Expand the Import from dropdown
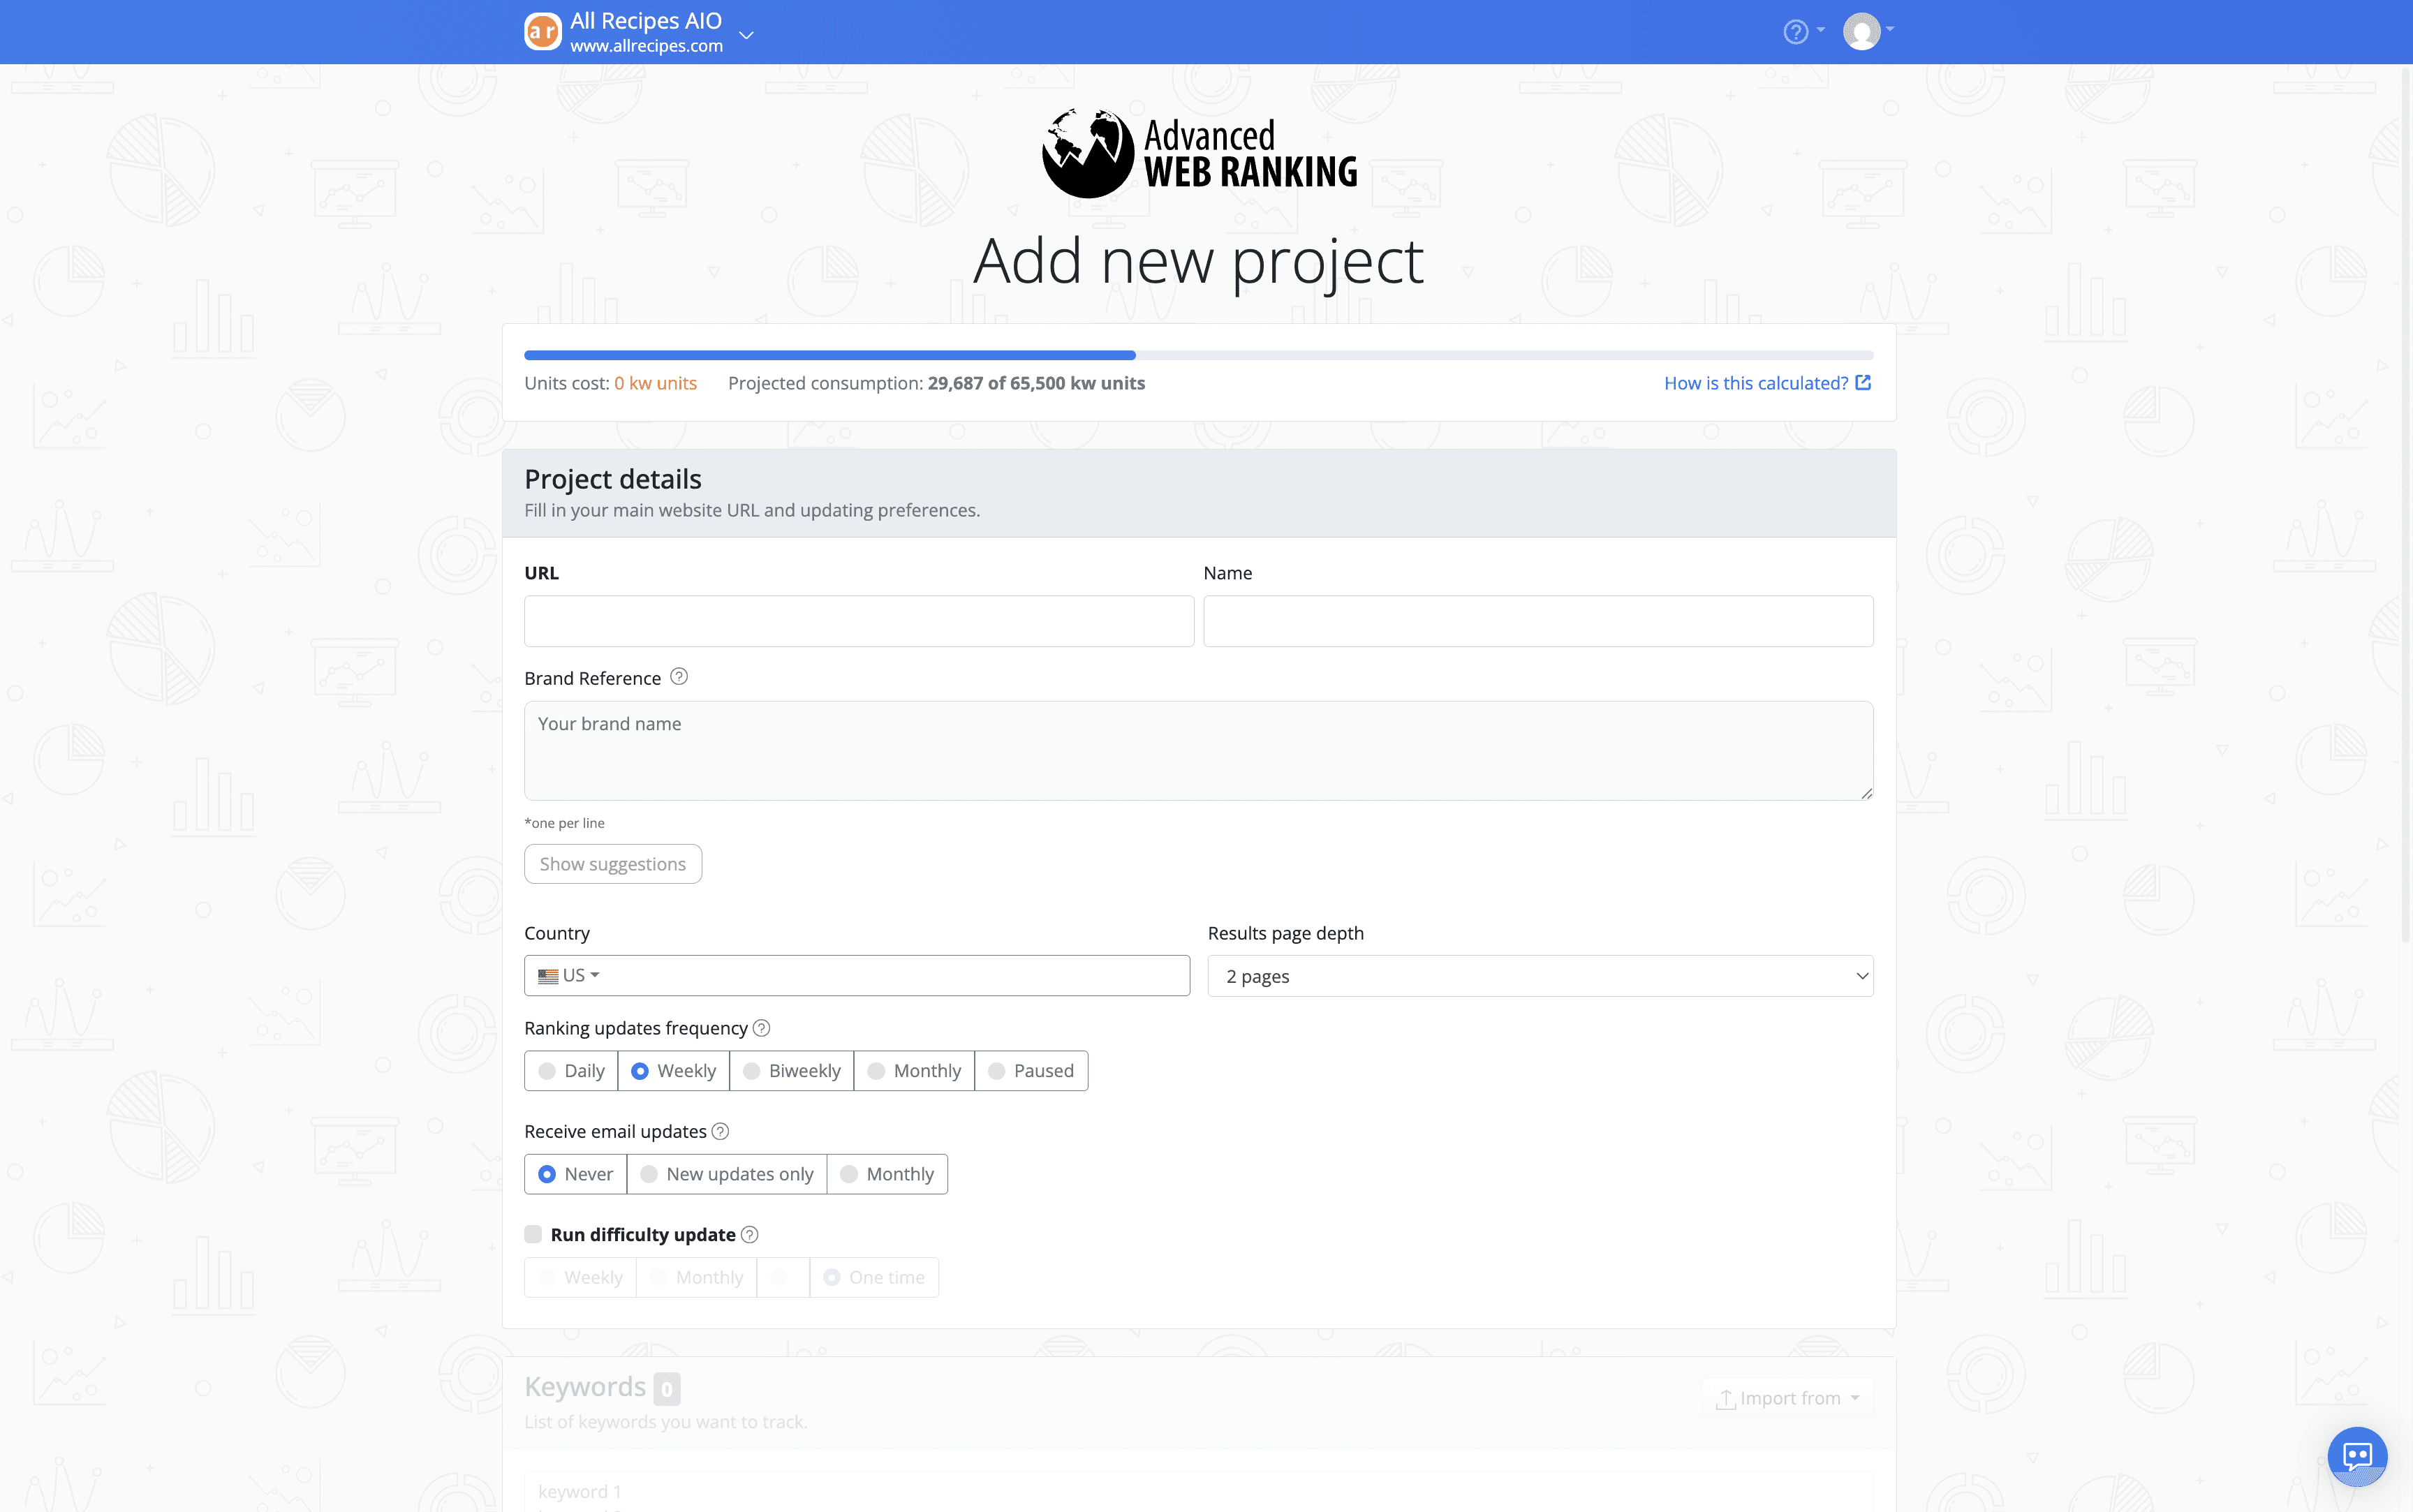Image resolution: width=2413 pixels, height=1512 pixels. pos(1788,1398)
